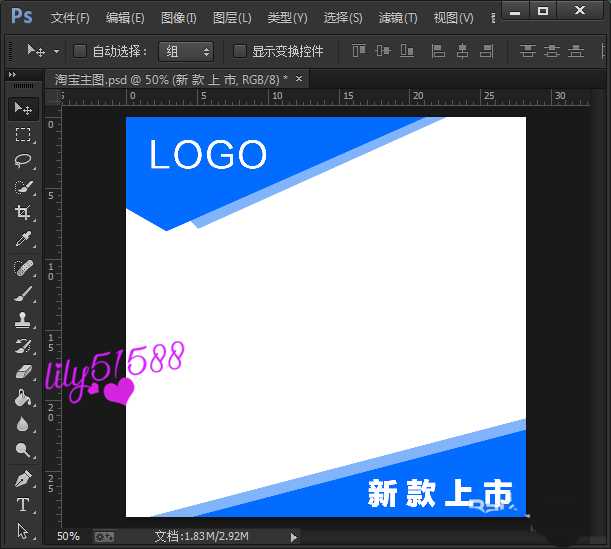Open the 滤镜(T) menu
The image size is (611, 549).
coord(397,18)
